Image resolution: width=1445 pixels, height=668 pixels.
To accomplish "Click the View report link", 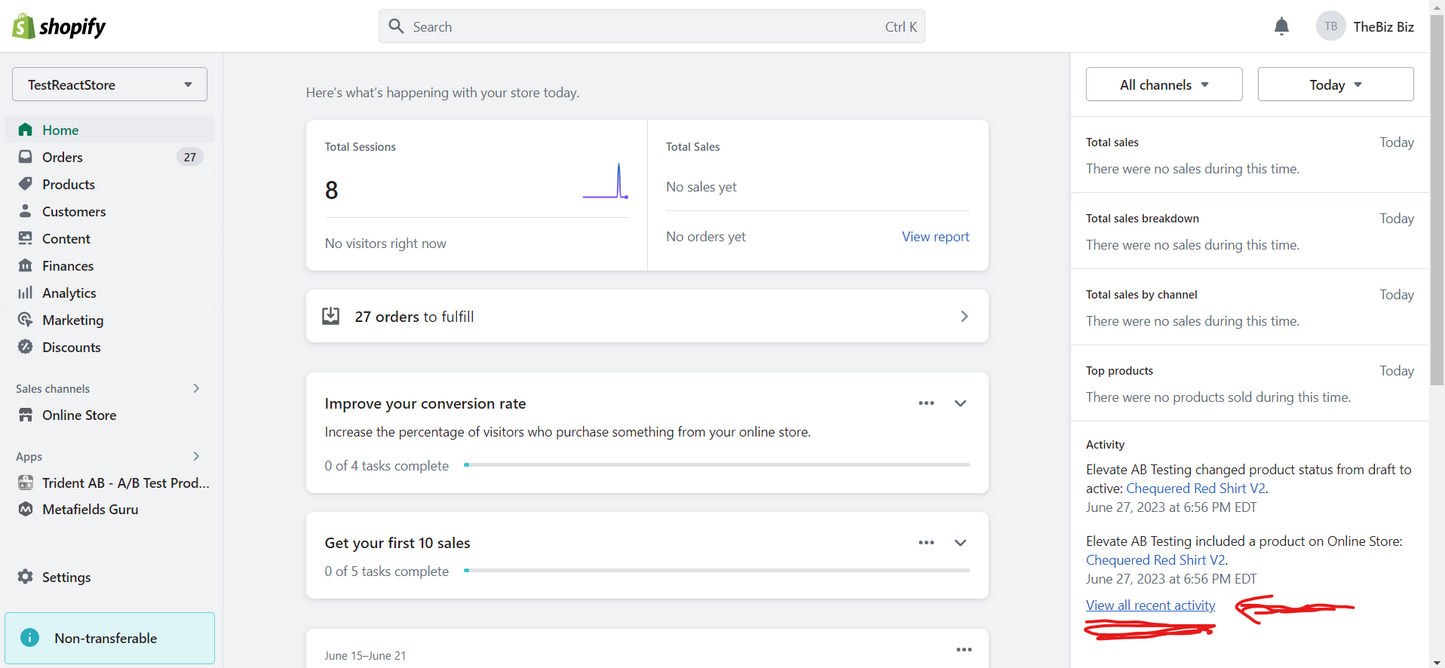I will (935, 237).
